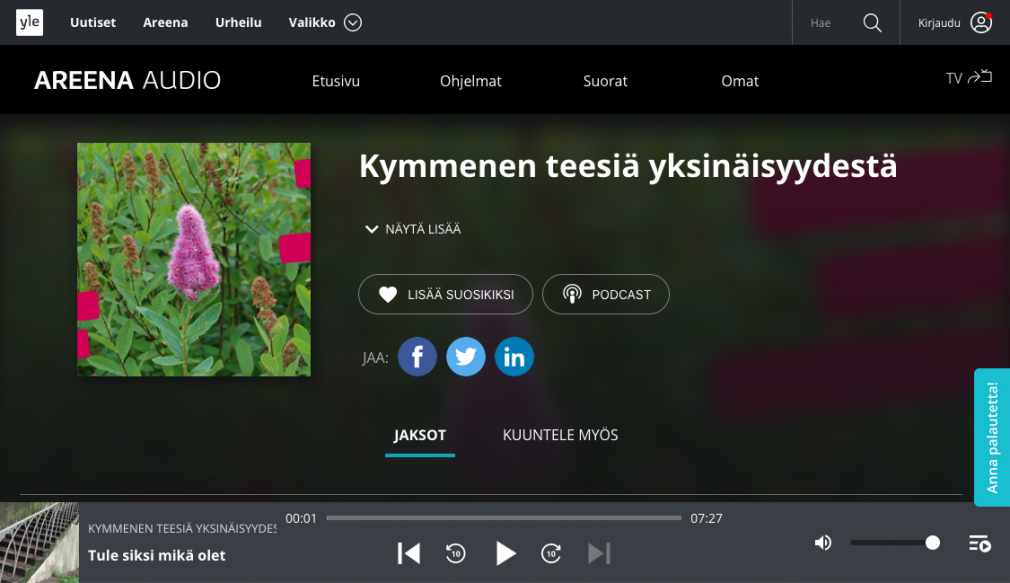
Task: Share on Twitter using the bird icon
Action: pyautogui.click(x=466, y=357)
